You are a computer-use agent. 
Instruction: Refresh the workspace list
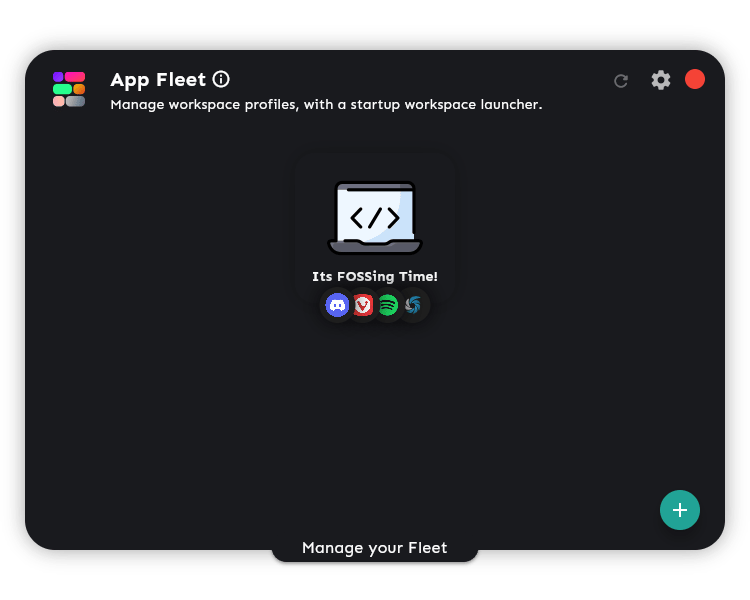pyautogui.click(x=621, y=81)
